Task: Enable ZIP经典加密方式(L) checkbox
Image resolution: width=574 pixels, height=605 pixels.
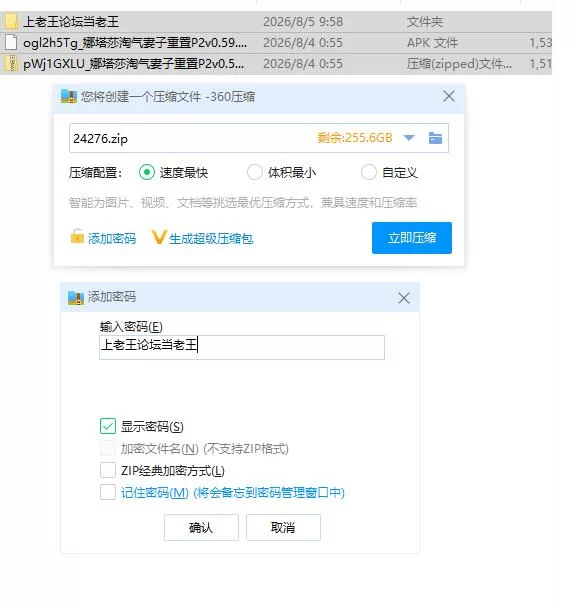Action: click(108, 470)
